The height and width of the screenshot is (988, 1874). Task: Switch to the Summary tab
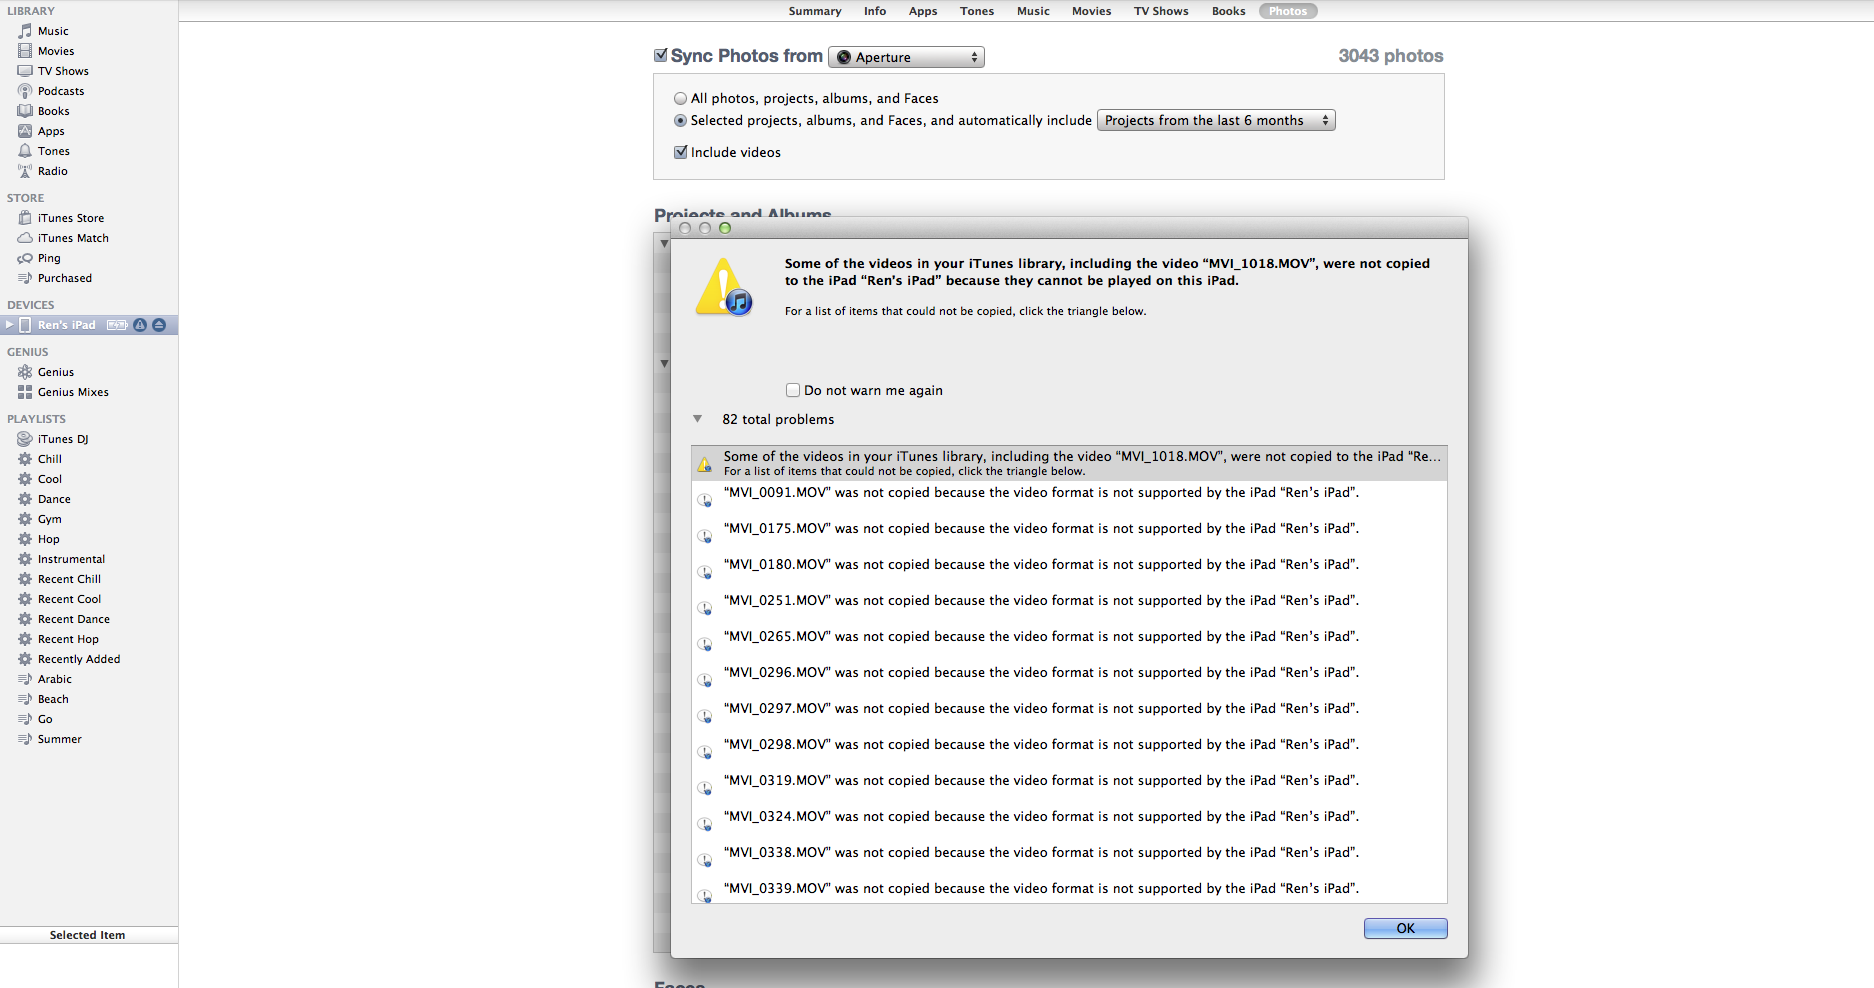815,11
